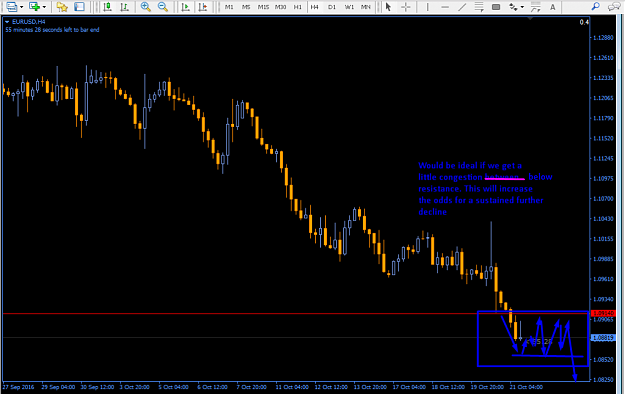
Task: Click the Profiles toolbar icon
Action: click(12, 6)
